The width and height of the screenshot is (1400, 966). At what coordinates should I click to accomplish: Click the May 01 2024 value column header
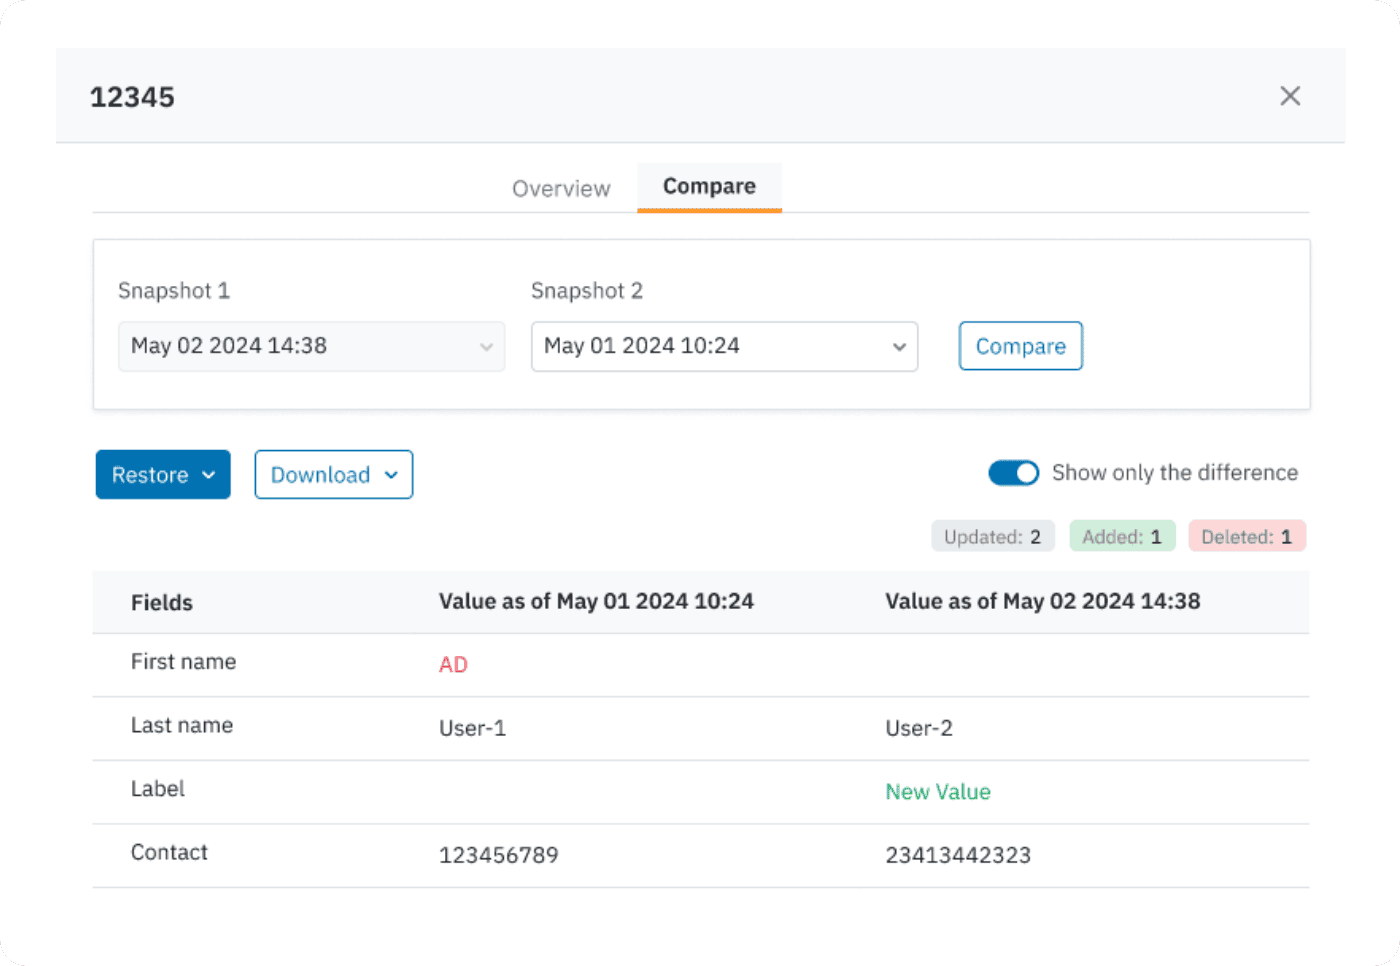596,601
